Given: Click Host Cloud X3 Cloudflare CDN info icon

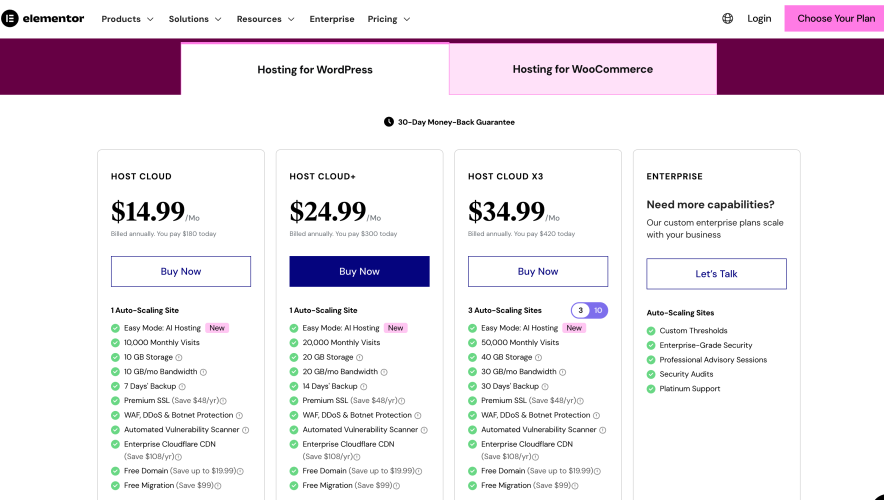Looking at the screenshot, I should [536, 457].
